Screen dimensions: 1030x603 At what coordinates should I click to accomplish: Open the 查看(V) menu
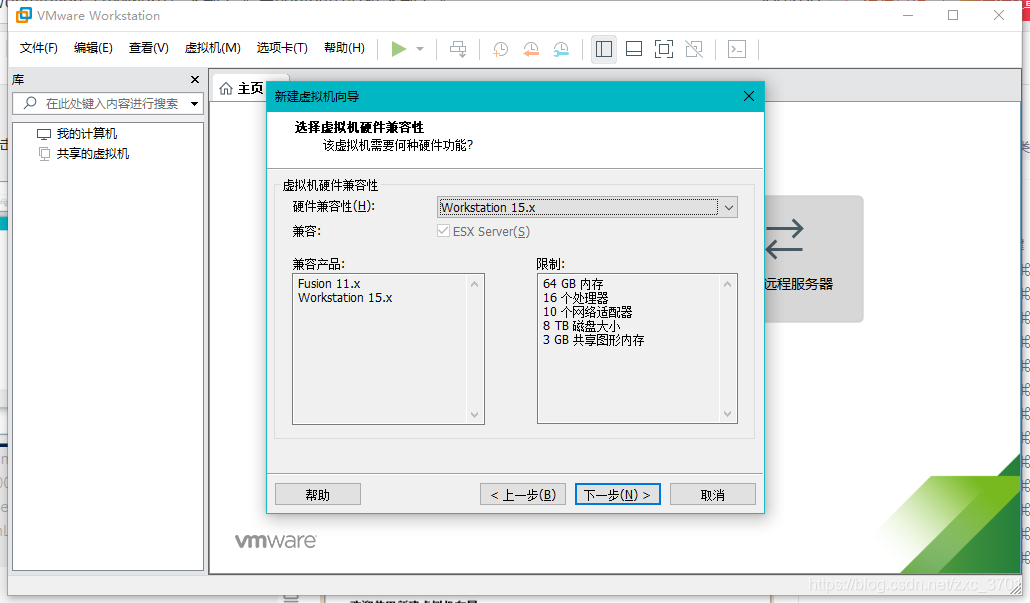[x=148, y=48]
